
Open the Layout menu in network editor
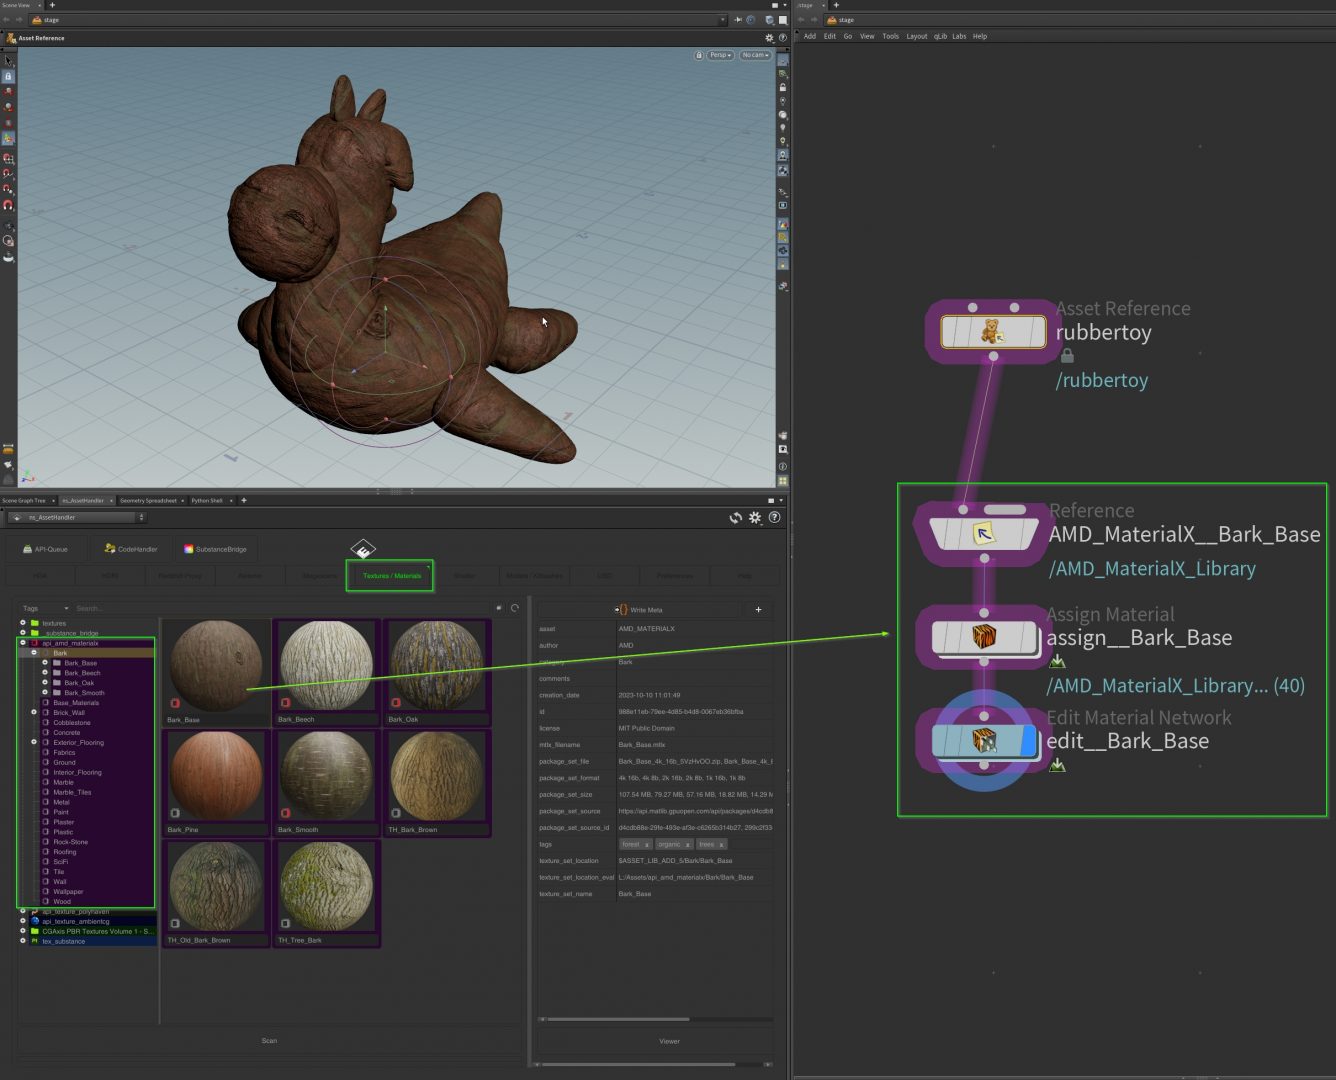coord(916,36)
